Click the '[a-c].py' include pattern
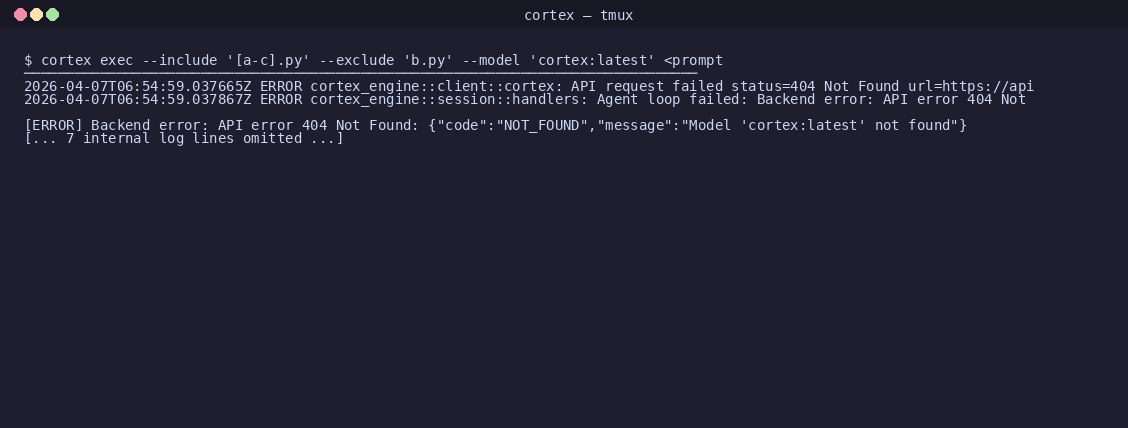 [268, 60]
